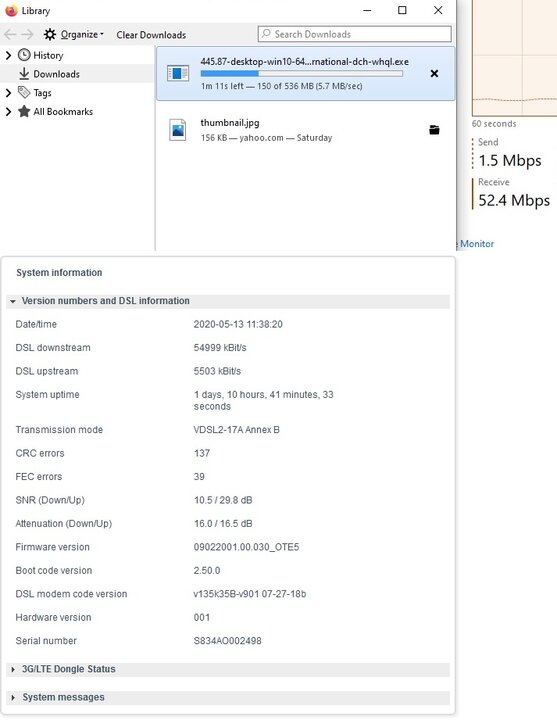Click the downloading exe file icon

coord(178,73)
